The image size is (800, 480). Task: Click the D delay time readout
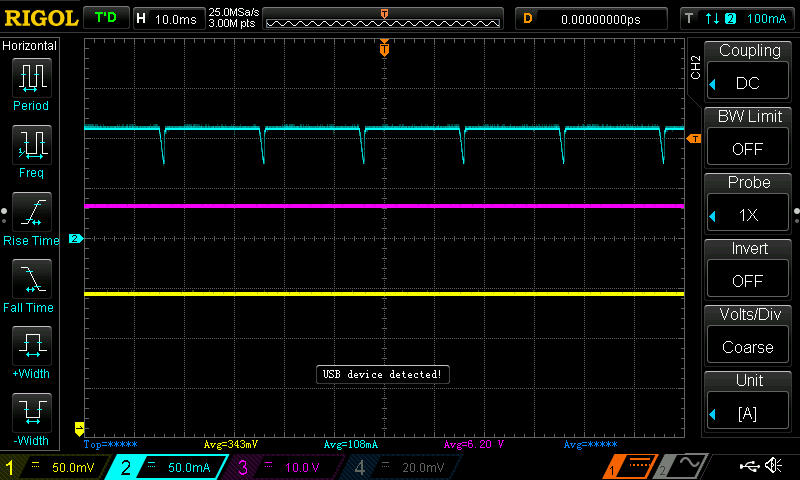(592, 18)
